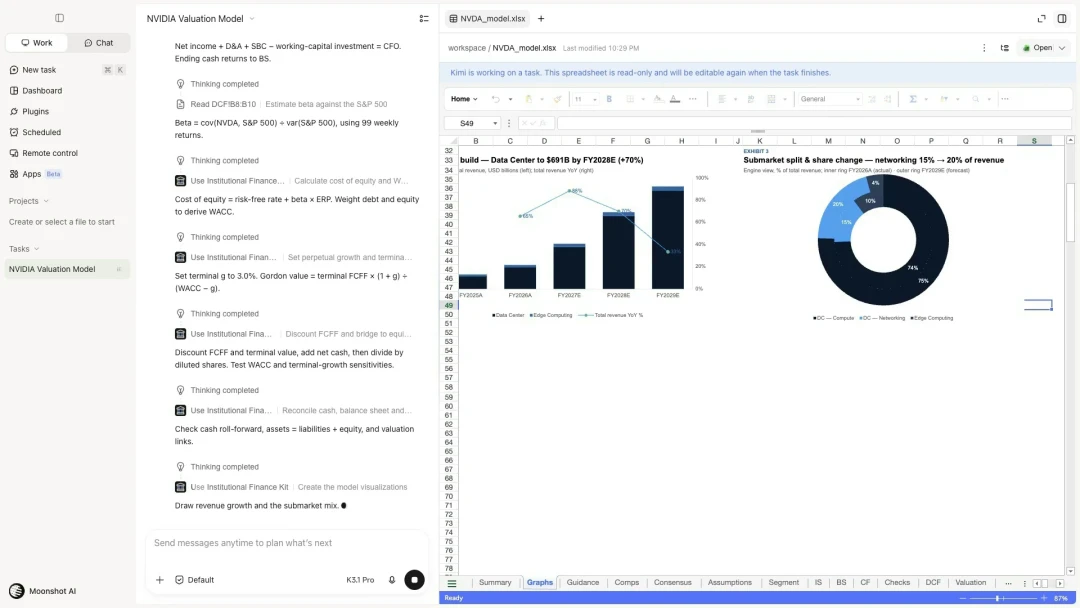Open the task list icon in the chat header
This screenshot has width=1080, height=608.
[x=424, y=19]
